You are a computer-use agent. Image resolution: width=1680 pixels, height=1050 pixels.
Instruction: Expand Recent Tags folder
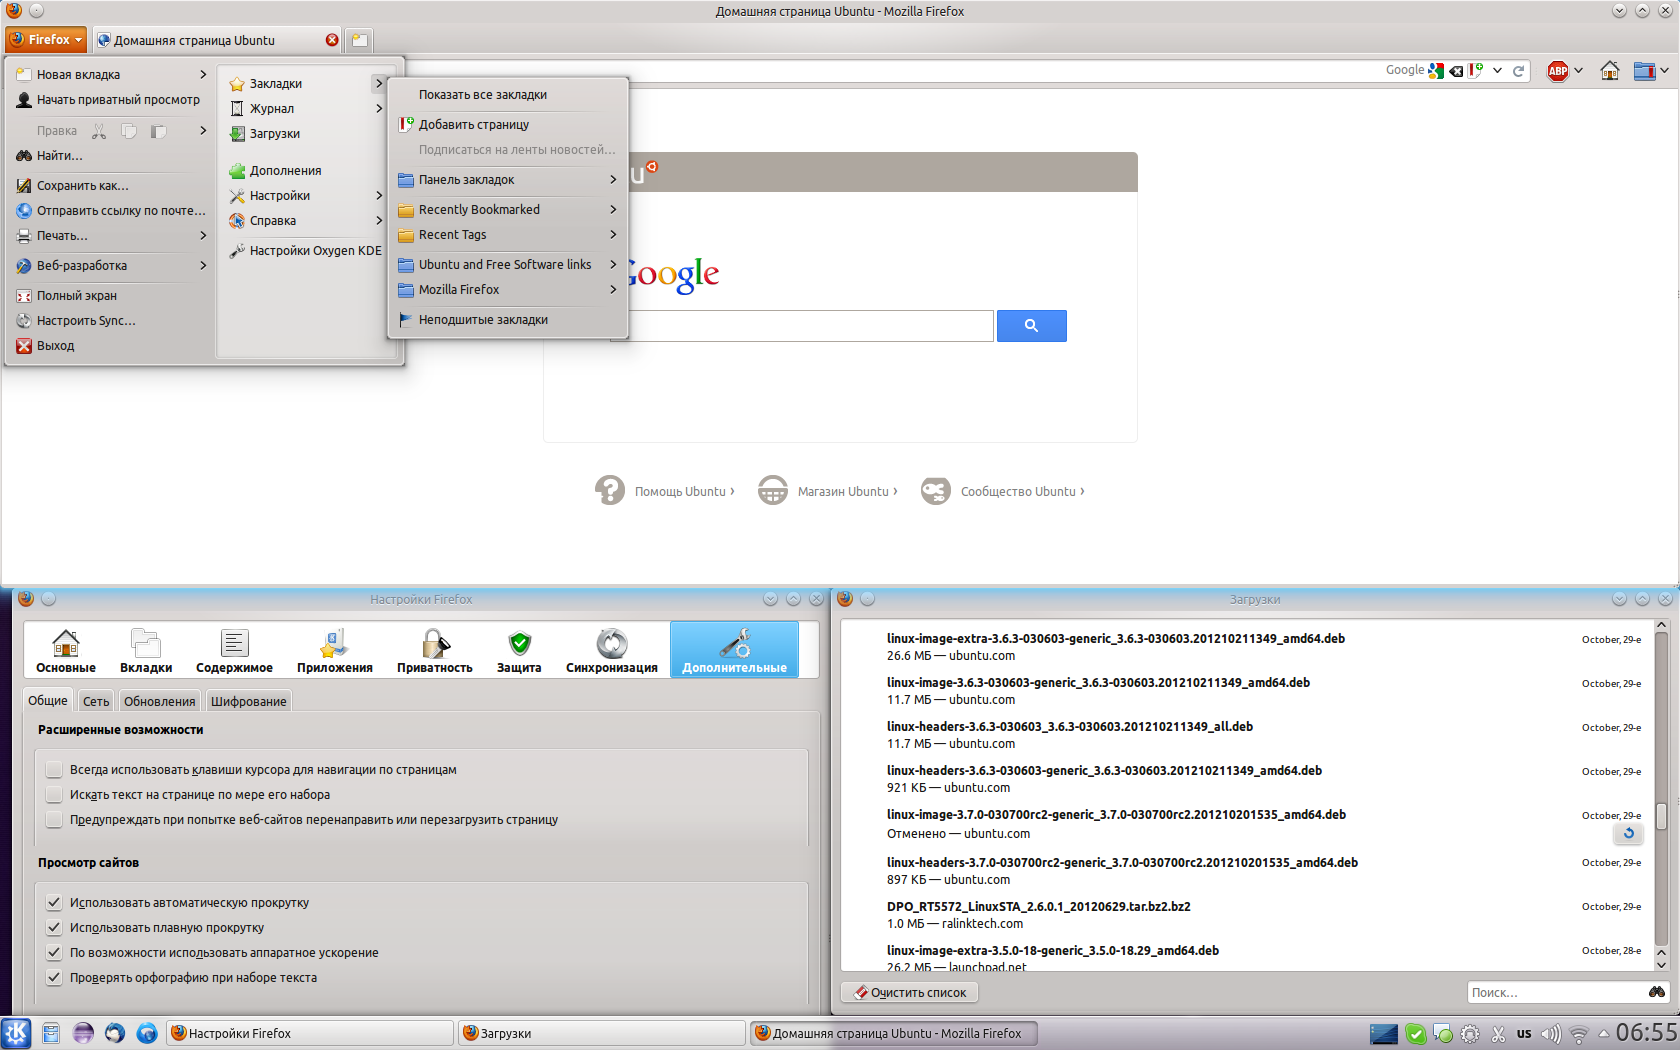[508, 235]
